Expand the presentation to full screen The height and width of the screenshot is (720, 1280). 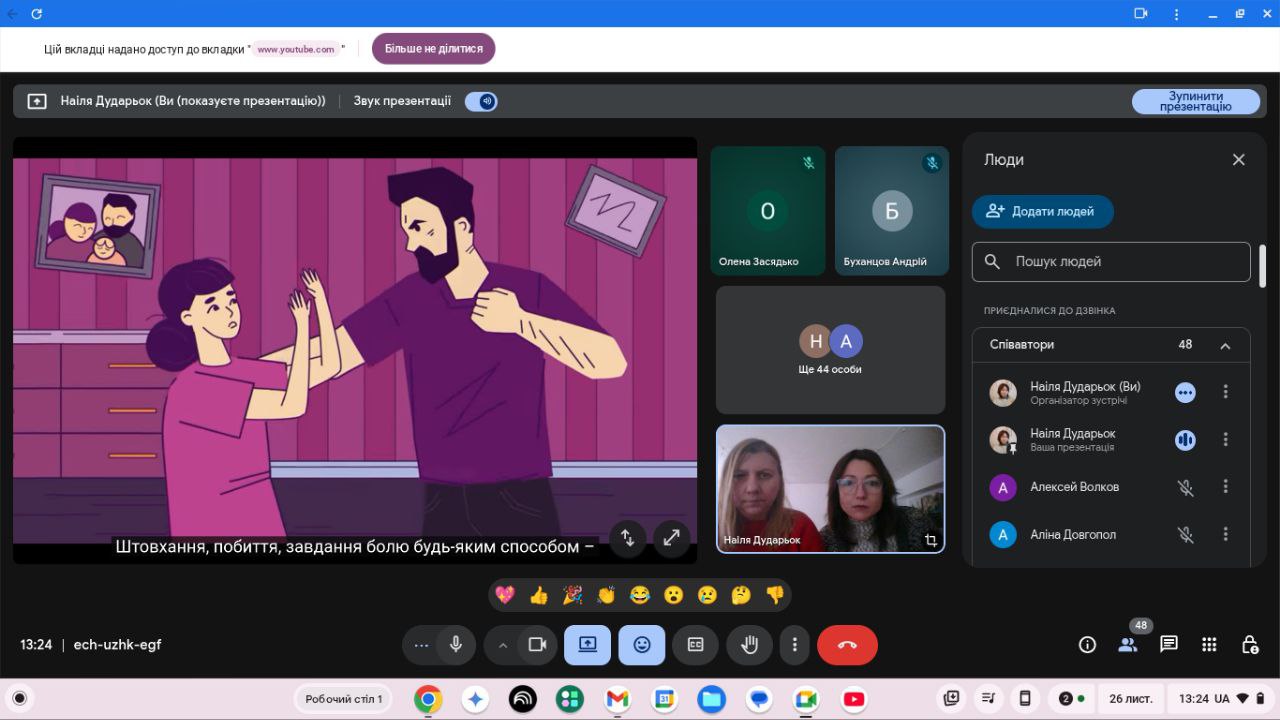[672, 538]
